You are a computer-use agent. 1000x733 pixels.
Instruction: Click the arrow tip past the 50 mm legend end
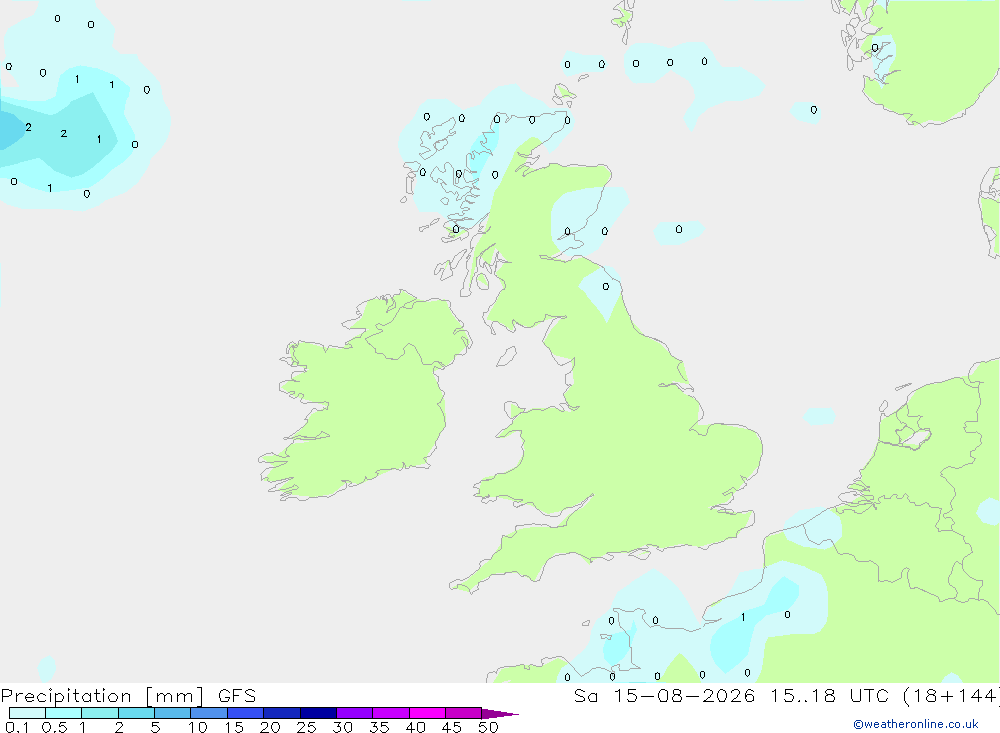[x=501, y=713]
